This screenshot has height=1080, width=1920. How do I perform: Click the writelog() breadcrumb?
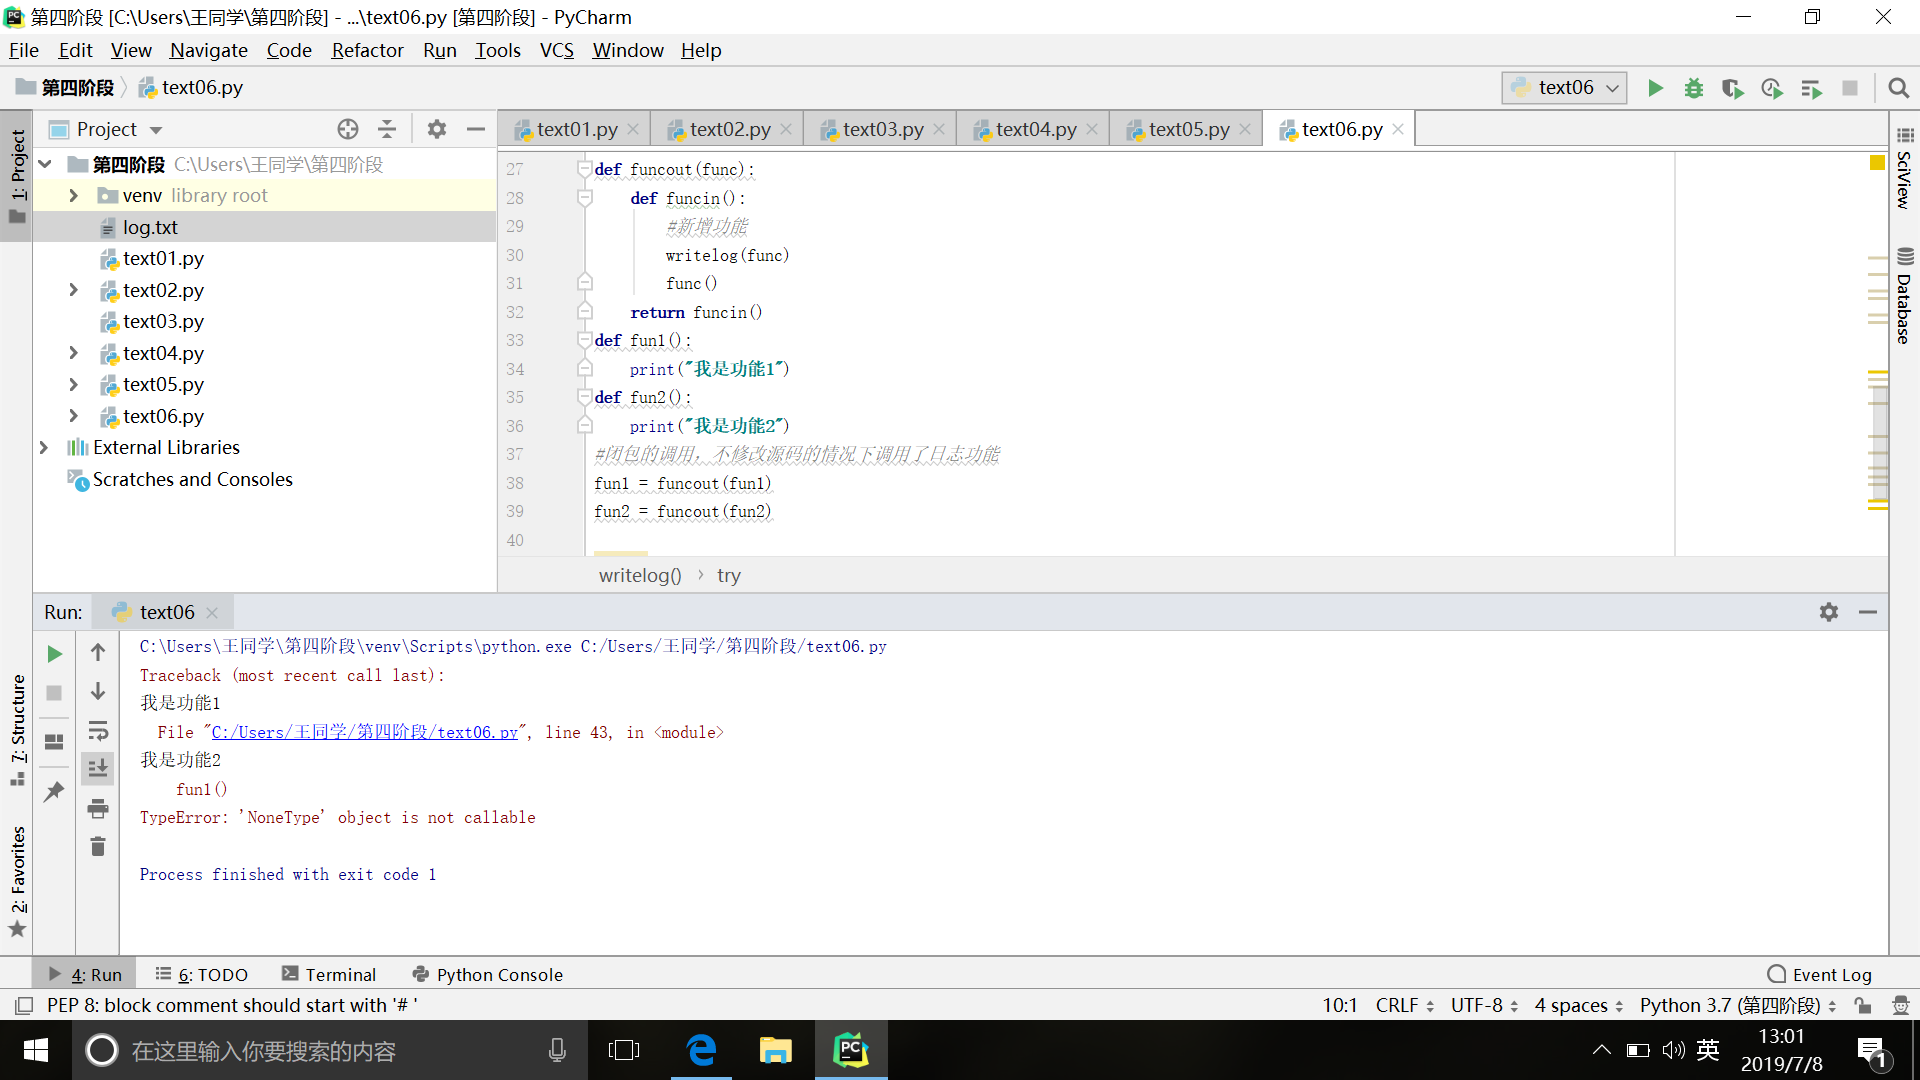point(640,576)
